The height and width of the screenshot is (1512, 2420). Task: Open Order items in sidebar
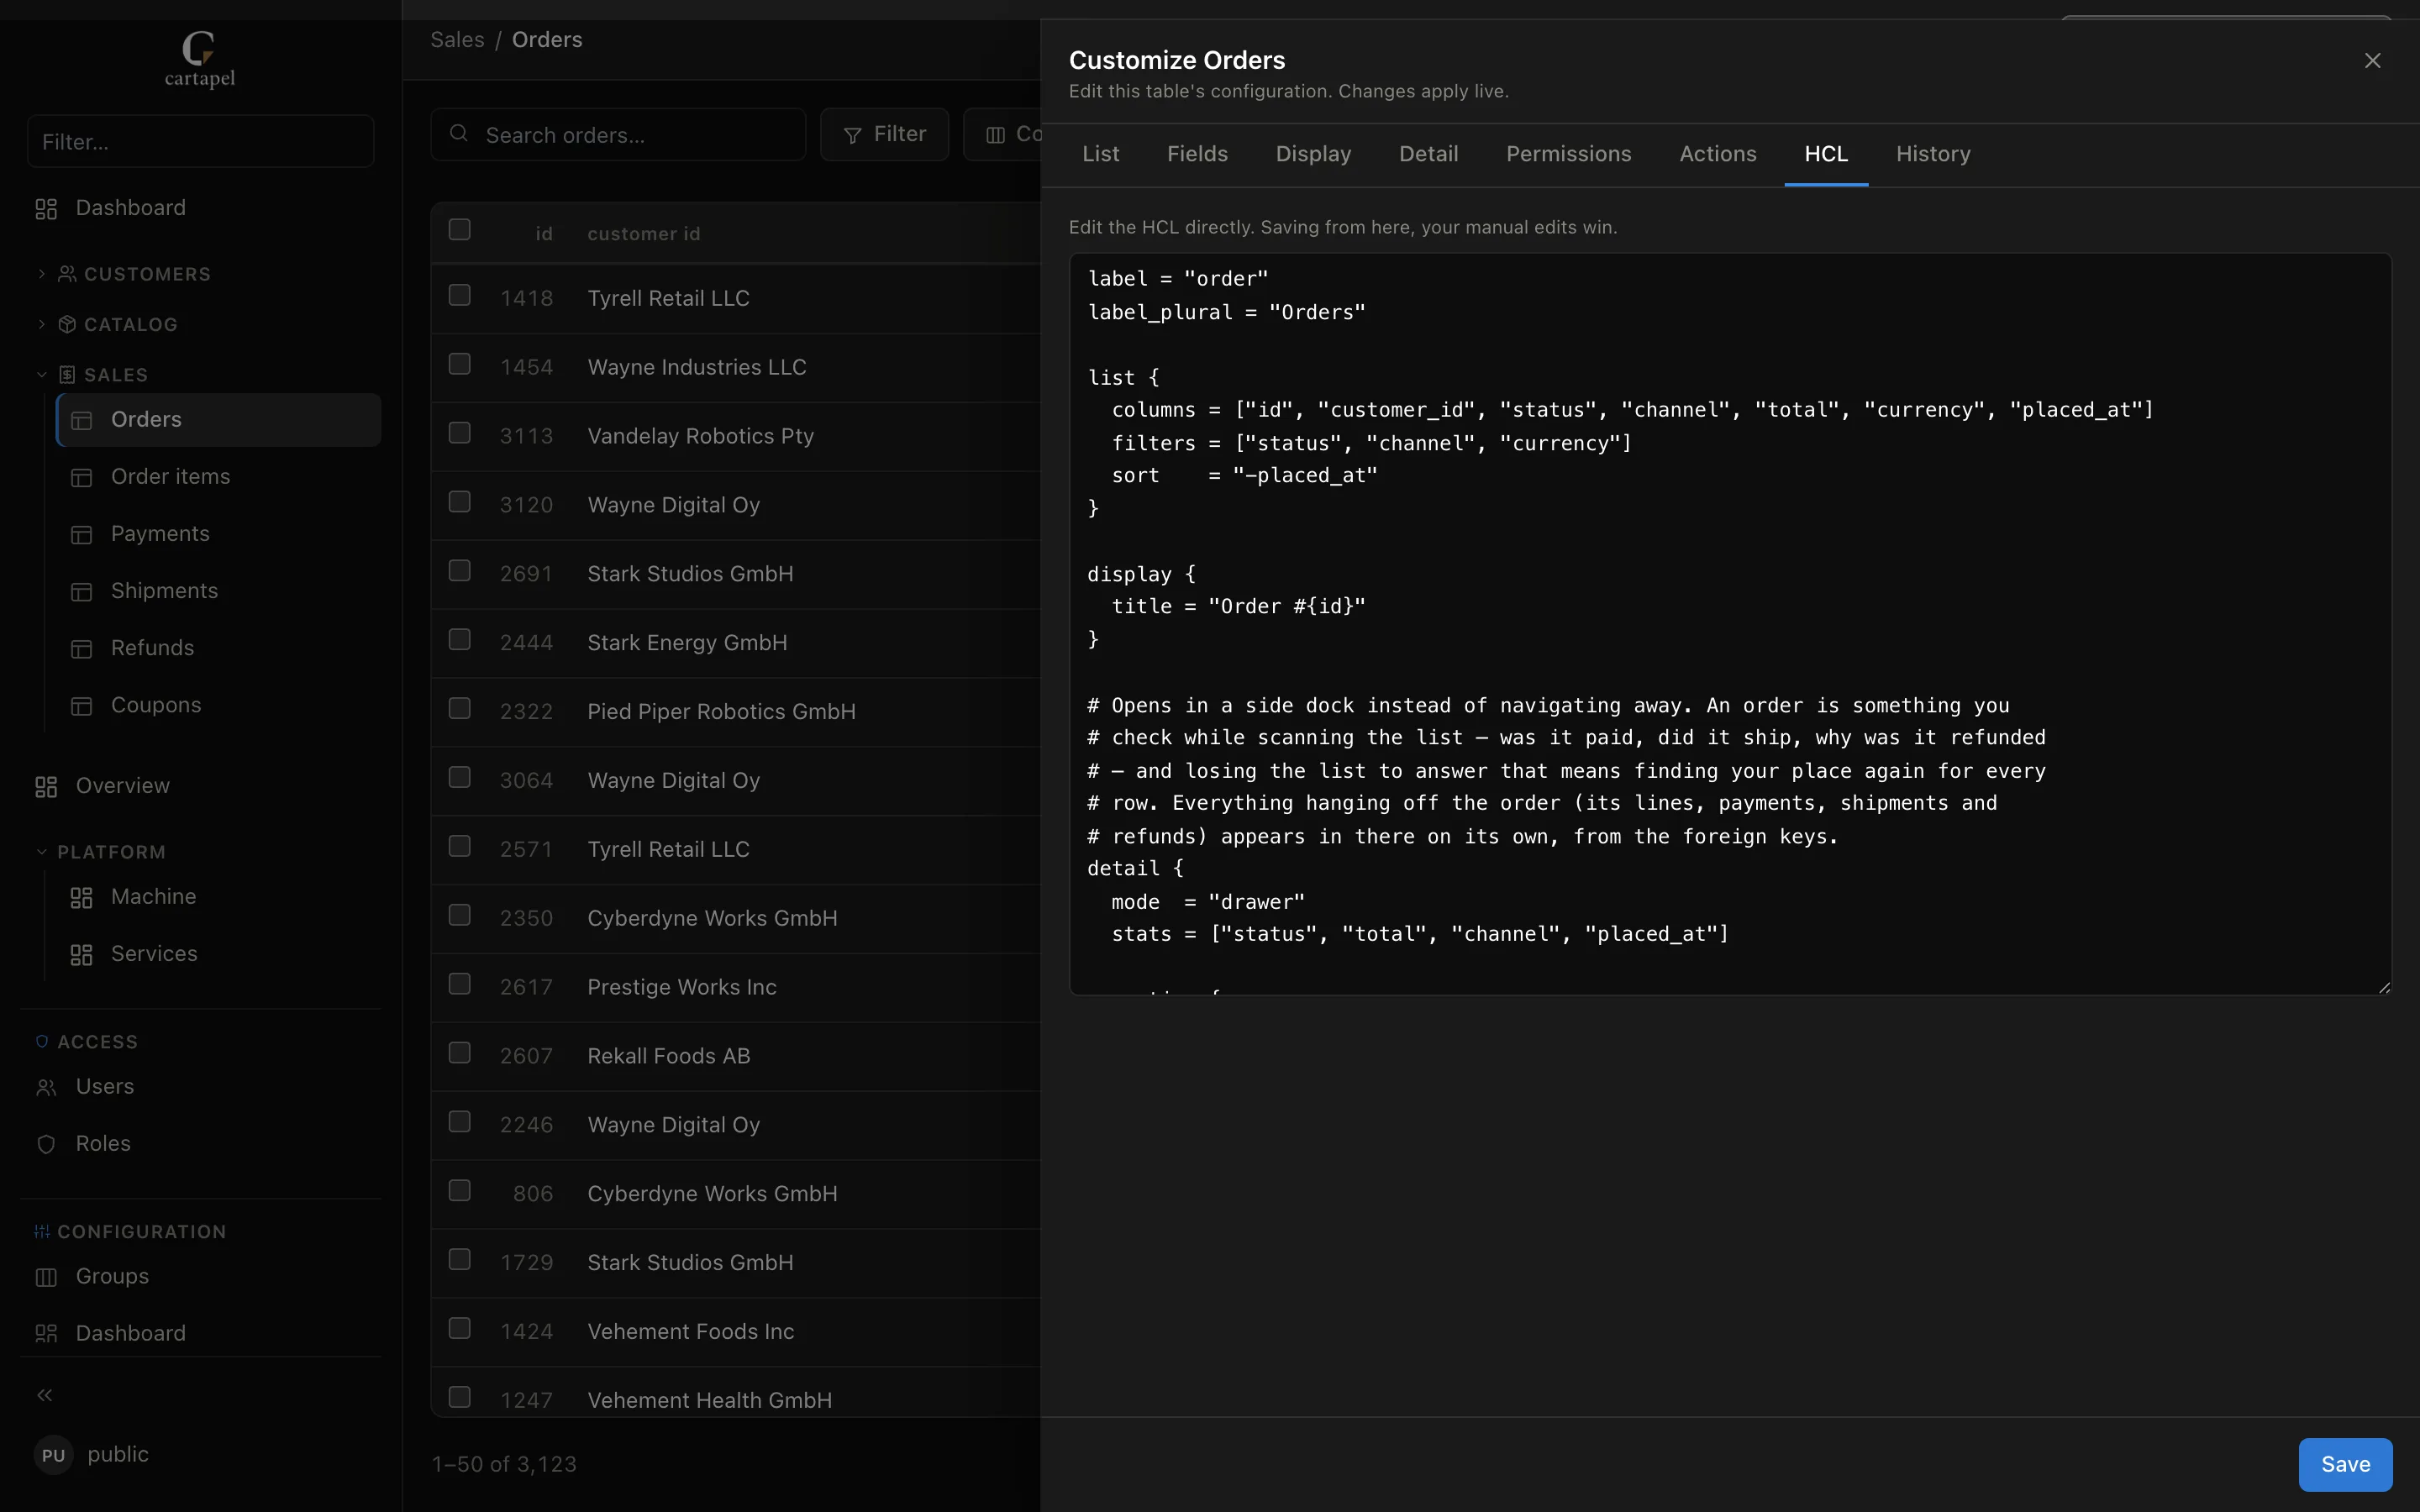218,477
